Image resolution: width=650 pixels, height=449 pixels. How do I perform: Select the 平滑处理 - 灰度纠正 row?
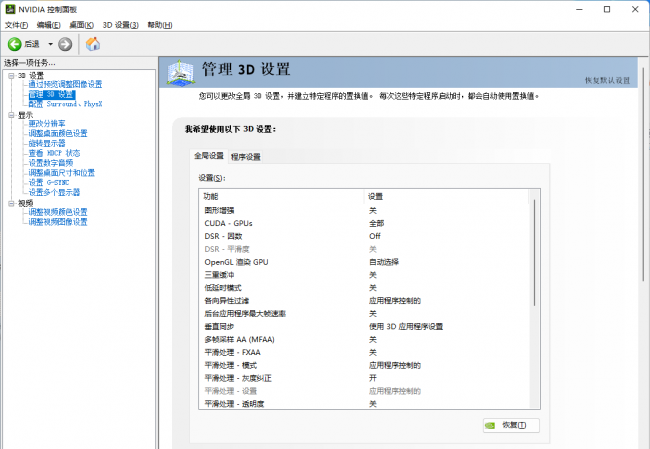pyautogui.click(x=364, y=378)
